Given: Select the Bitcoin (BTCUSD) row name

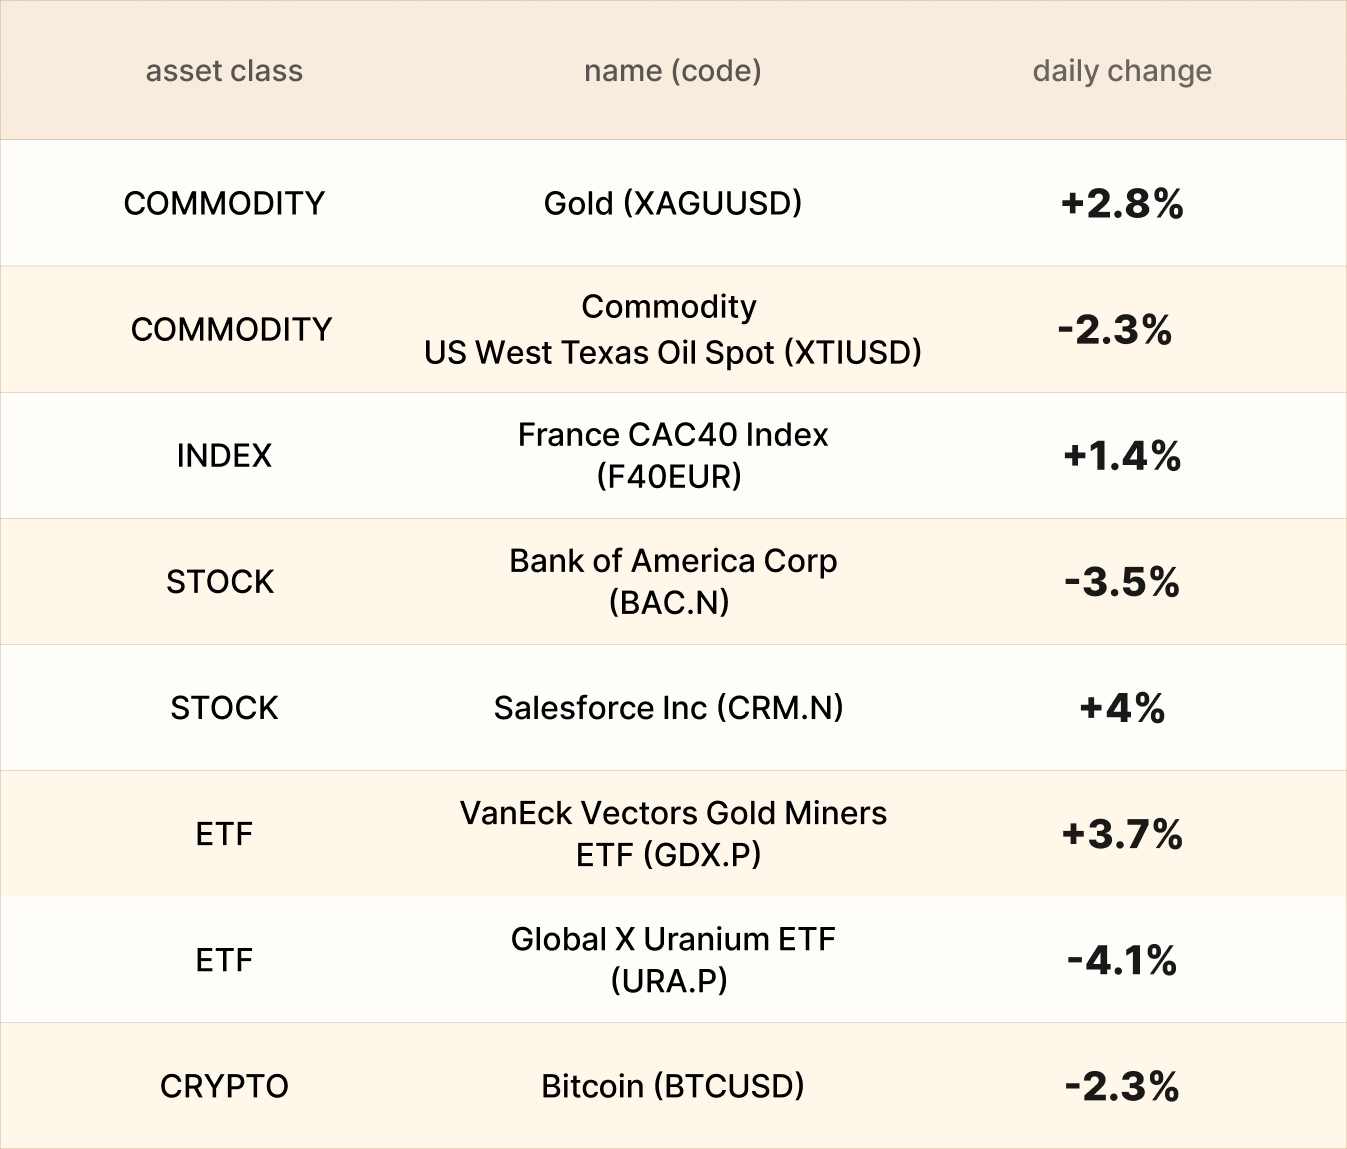Looking at the screenshot, I should 672,1085.
